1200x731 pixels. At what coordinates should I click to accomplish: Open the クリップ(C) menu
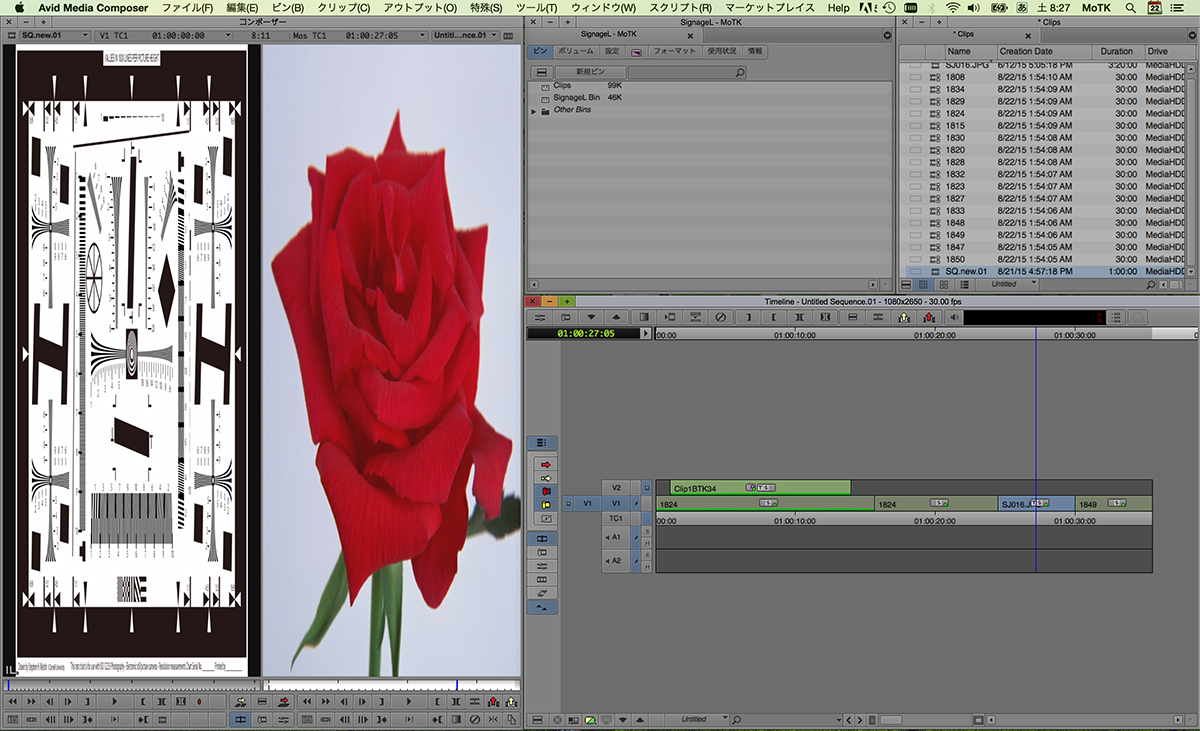[x=343, y=7]
